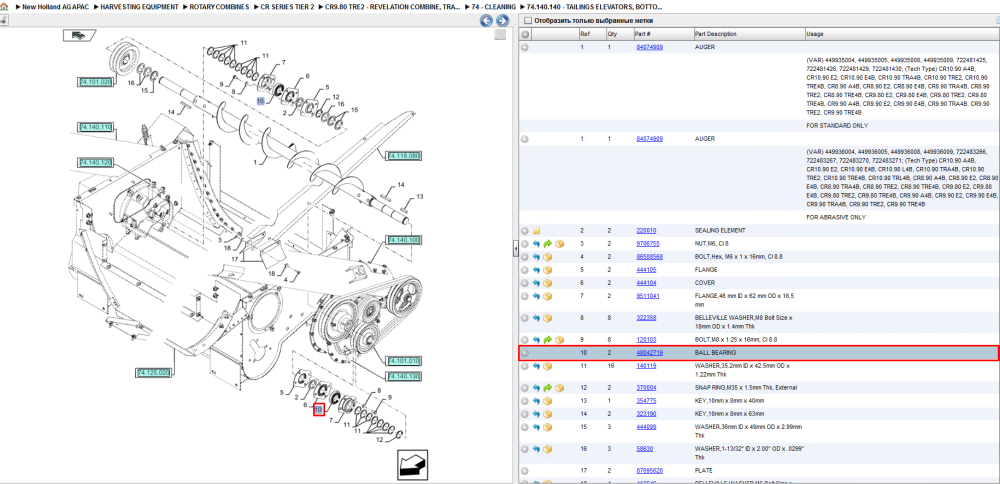This screenshot has width=1000, height=484.
Task: Click round add icon on BALL BEARING row
Action: (x=525, y=353)
